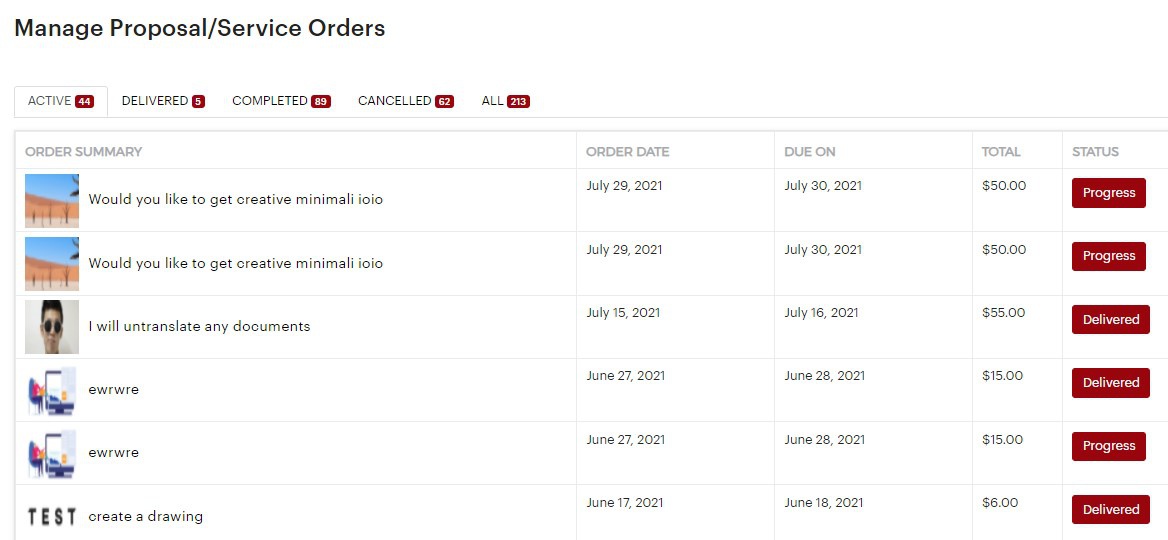Screen dimensions: 1168x540
Task: Click the Order Date column header
Action: pos(627,152)
